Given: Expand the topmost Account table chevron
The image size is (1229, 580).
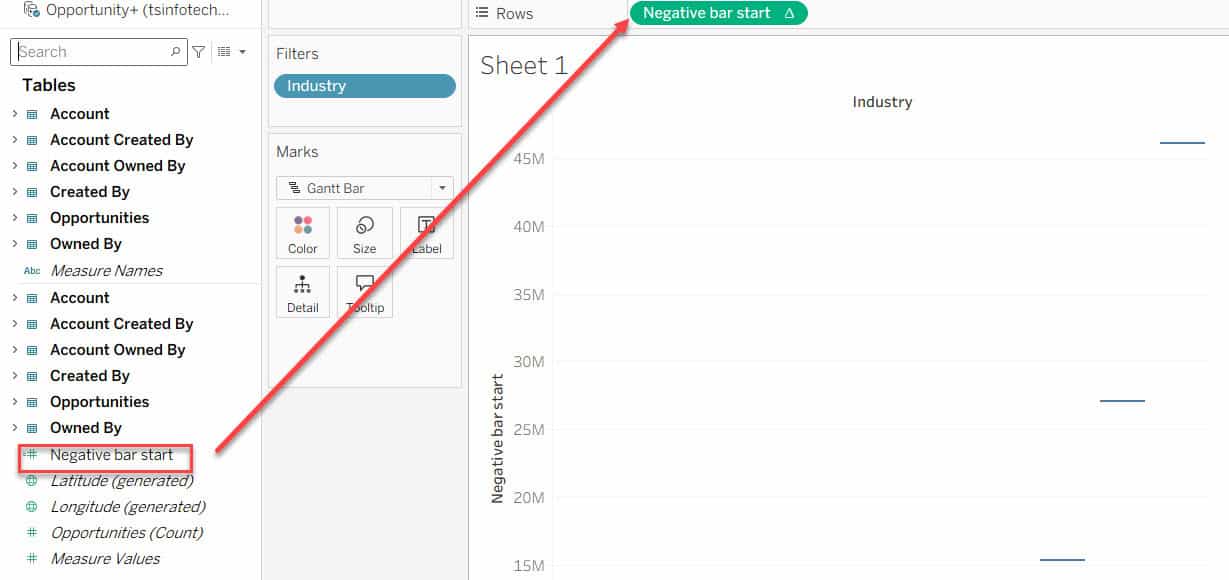Looking at the screenshot, I should pyautogui.click(x=14, y=114).
